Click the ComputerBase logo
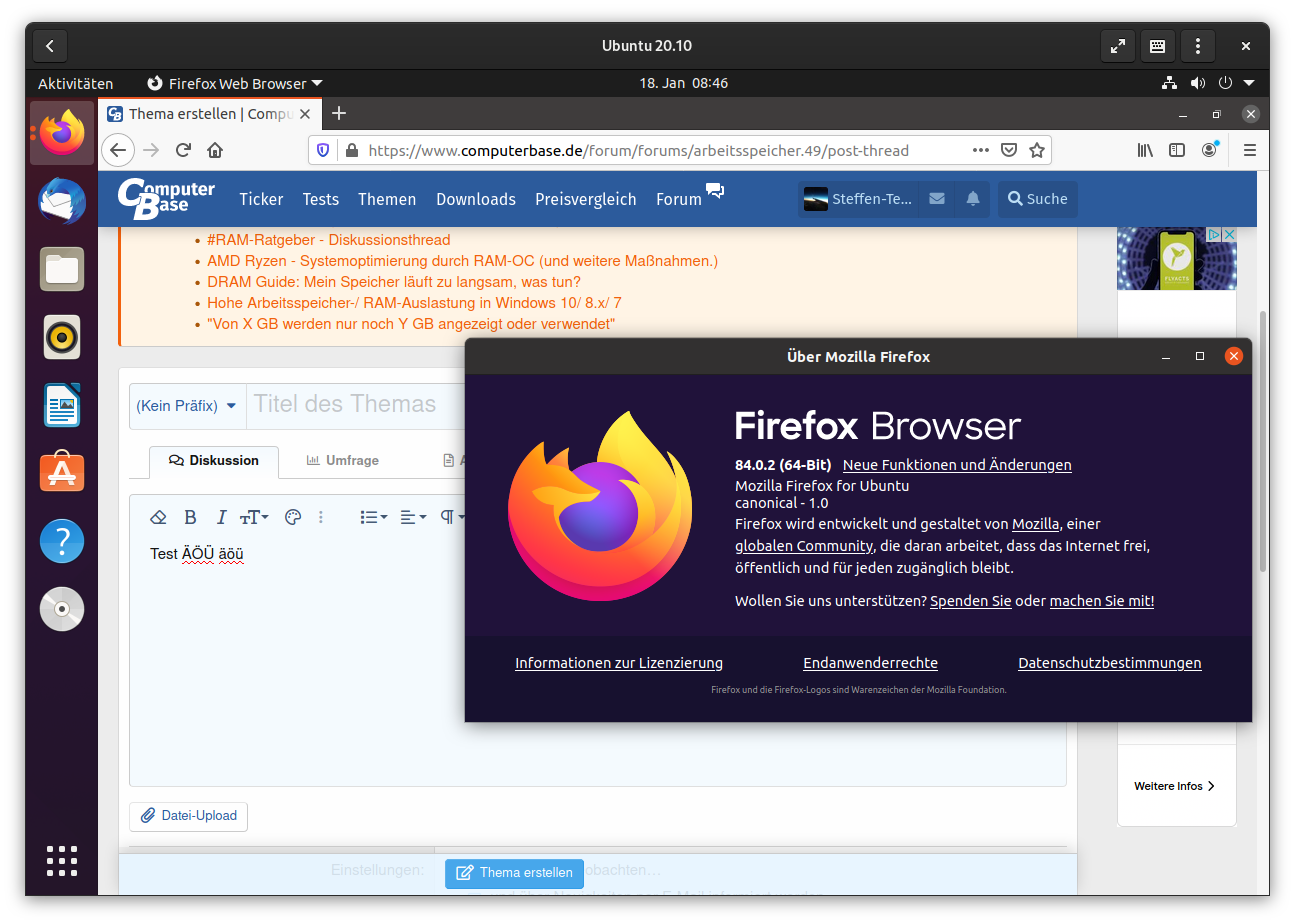 pyautogui.click(x=166, y=198)
